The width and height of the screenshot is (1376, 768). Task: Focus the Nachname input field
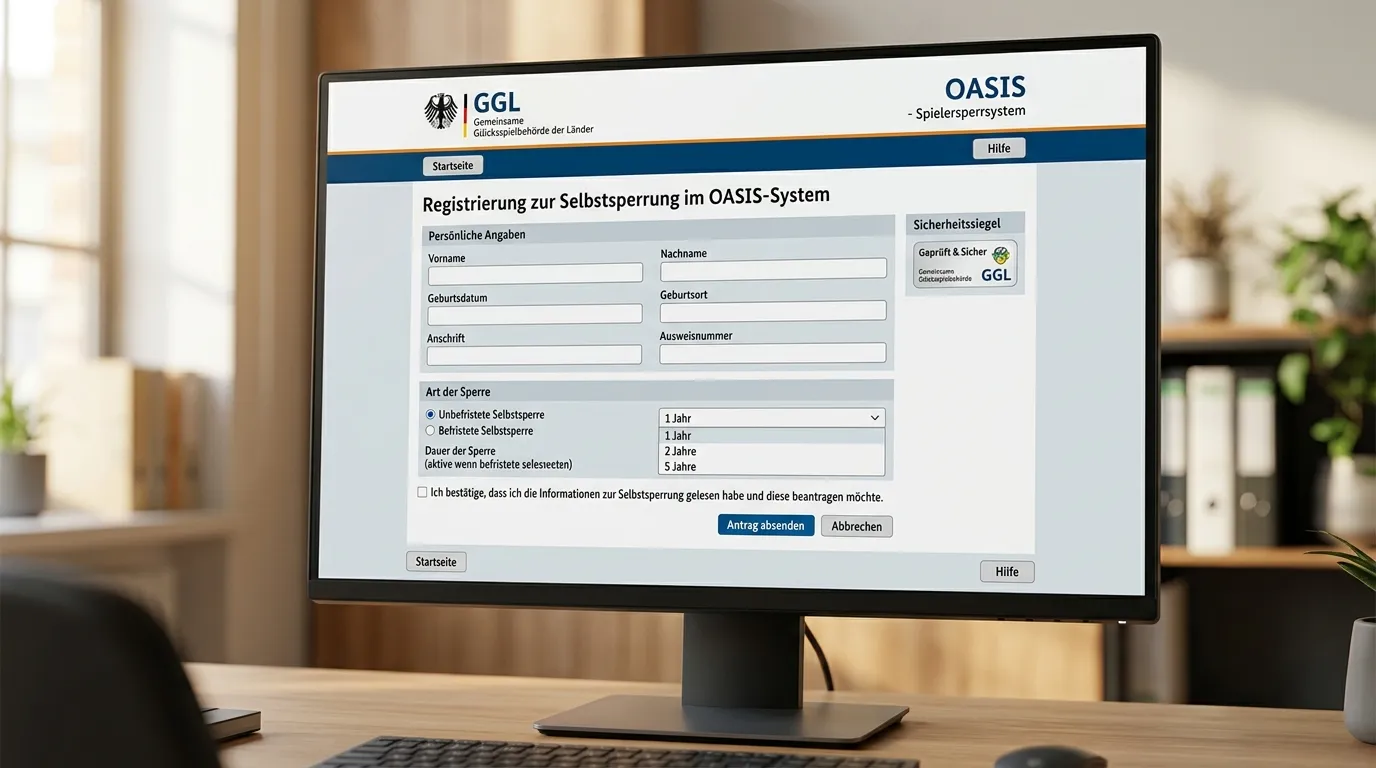[x=774, y=269]
